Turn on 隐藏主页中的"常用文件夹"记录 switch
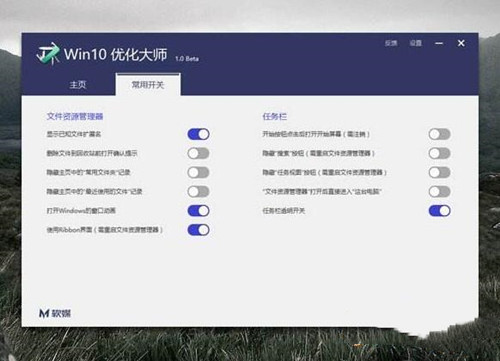The height and width of the screenshot is (361, 500). 198,172
